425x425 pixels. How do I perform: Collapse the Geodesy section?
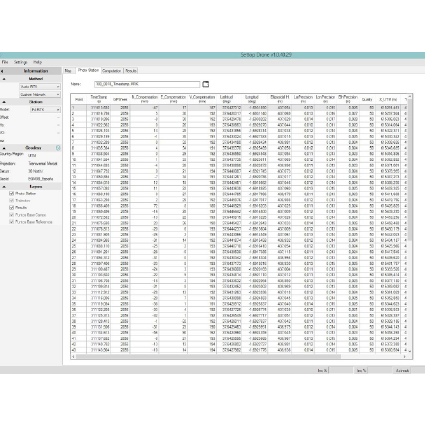pyautogui.click(x=4, y=148)
